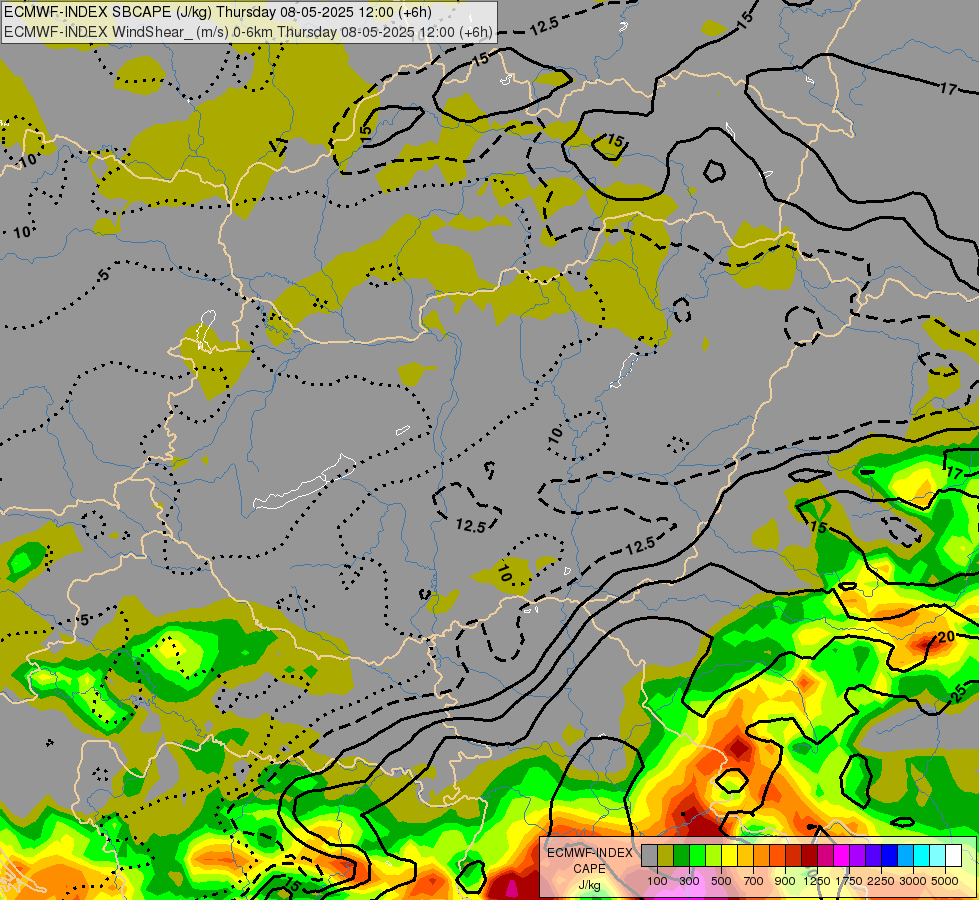Select the bright green CAPE legend swatch
The width and height of the screenshot is (979, 900).
coord(697,855)
